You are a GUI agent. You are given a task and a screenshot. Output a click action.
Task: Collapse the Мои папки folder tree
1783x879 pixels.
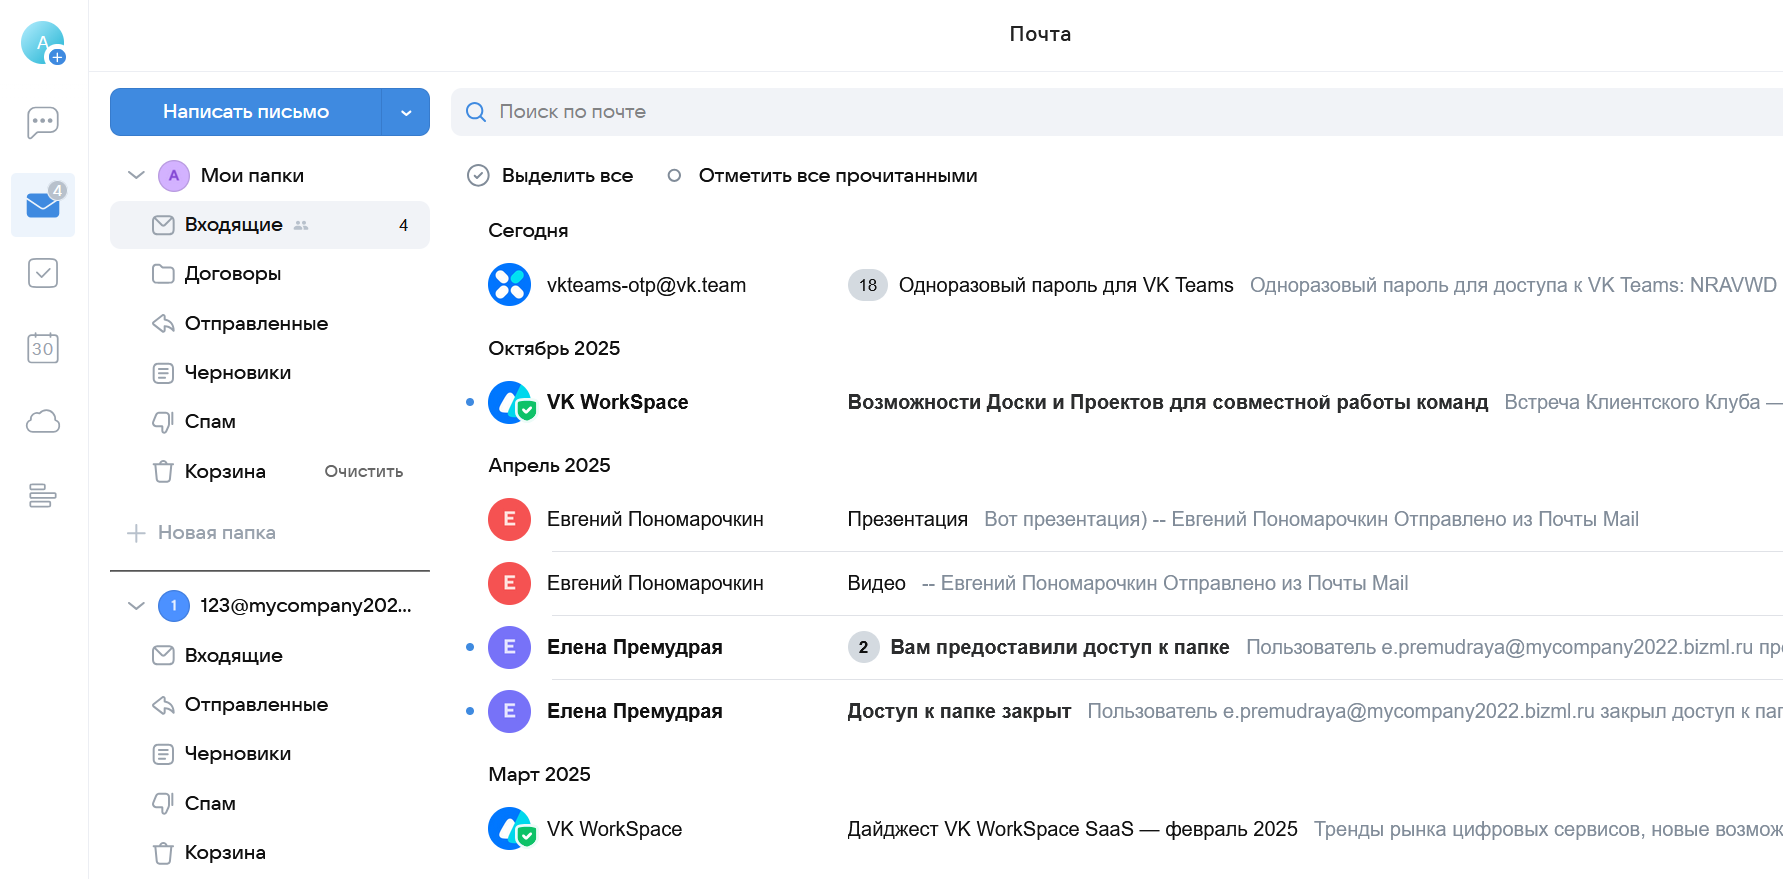[137, 176]
